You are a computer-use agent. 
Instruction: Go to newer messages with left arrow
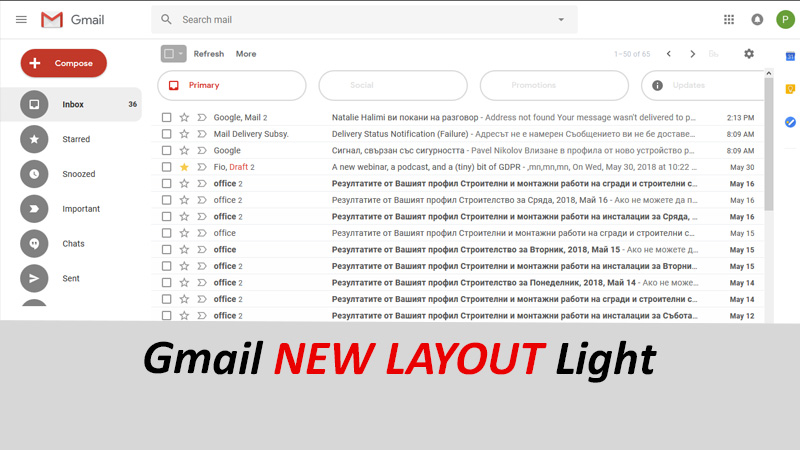tap(668, 54)
